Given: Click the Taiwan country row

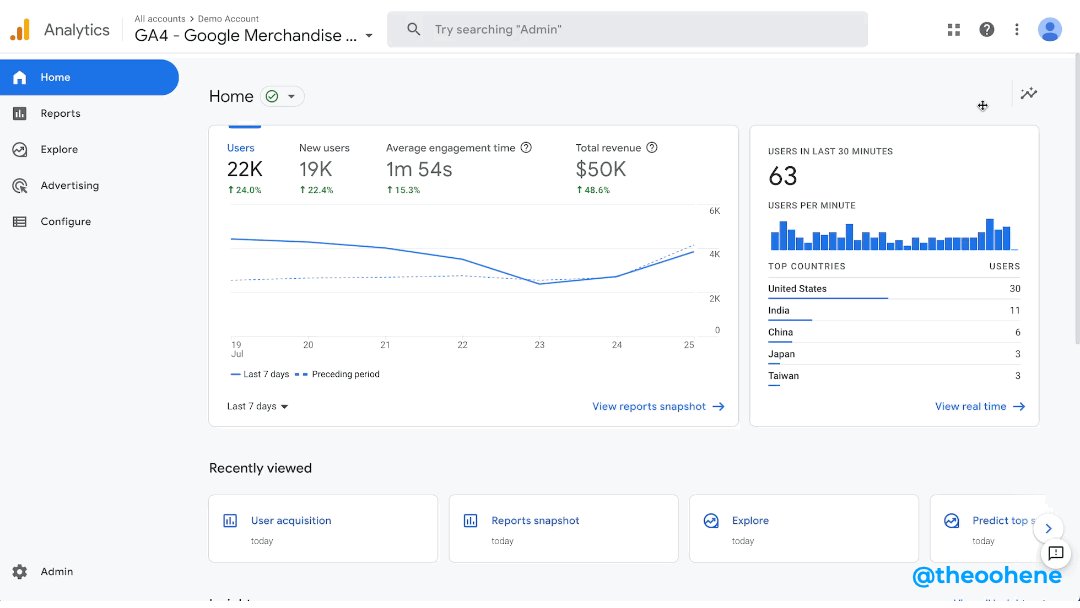Looking at the screenshot, I should point(894,376).
